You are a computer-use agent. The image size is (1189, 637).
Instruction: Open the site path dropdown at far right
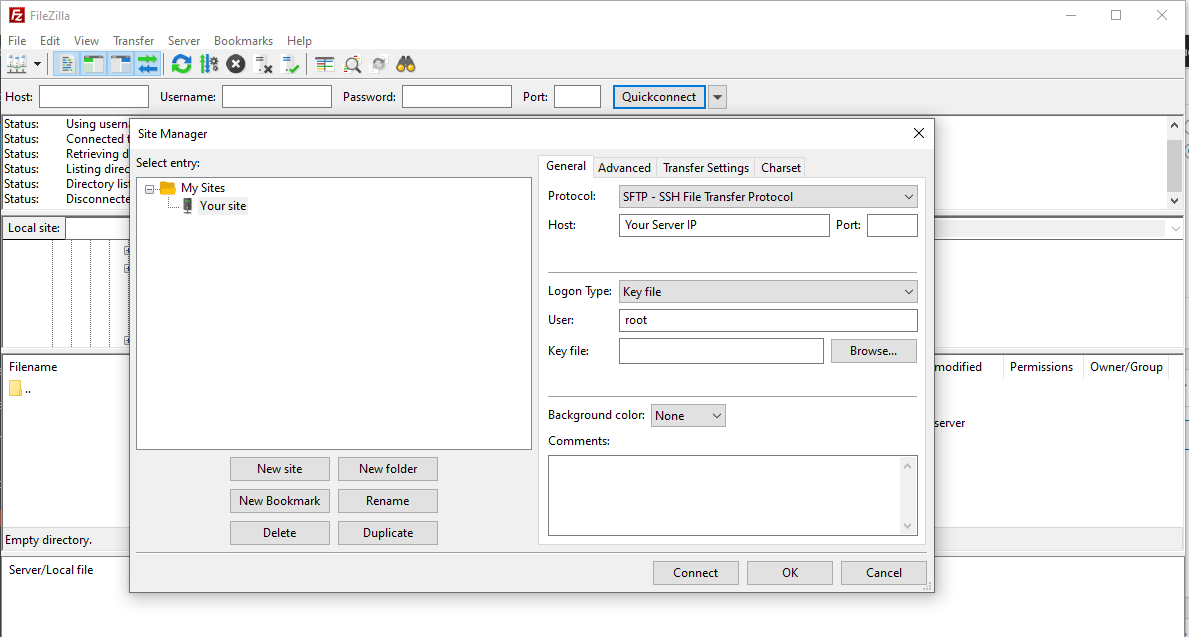(x=1176, y=228)
